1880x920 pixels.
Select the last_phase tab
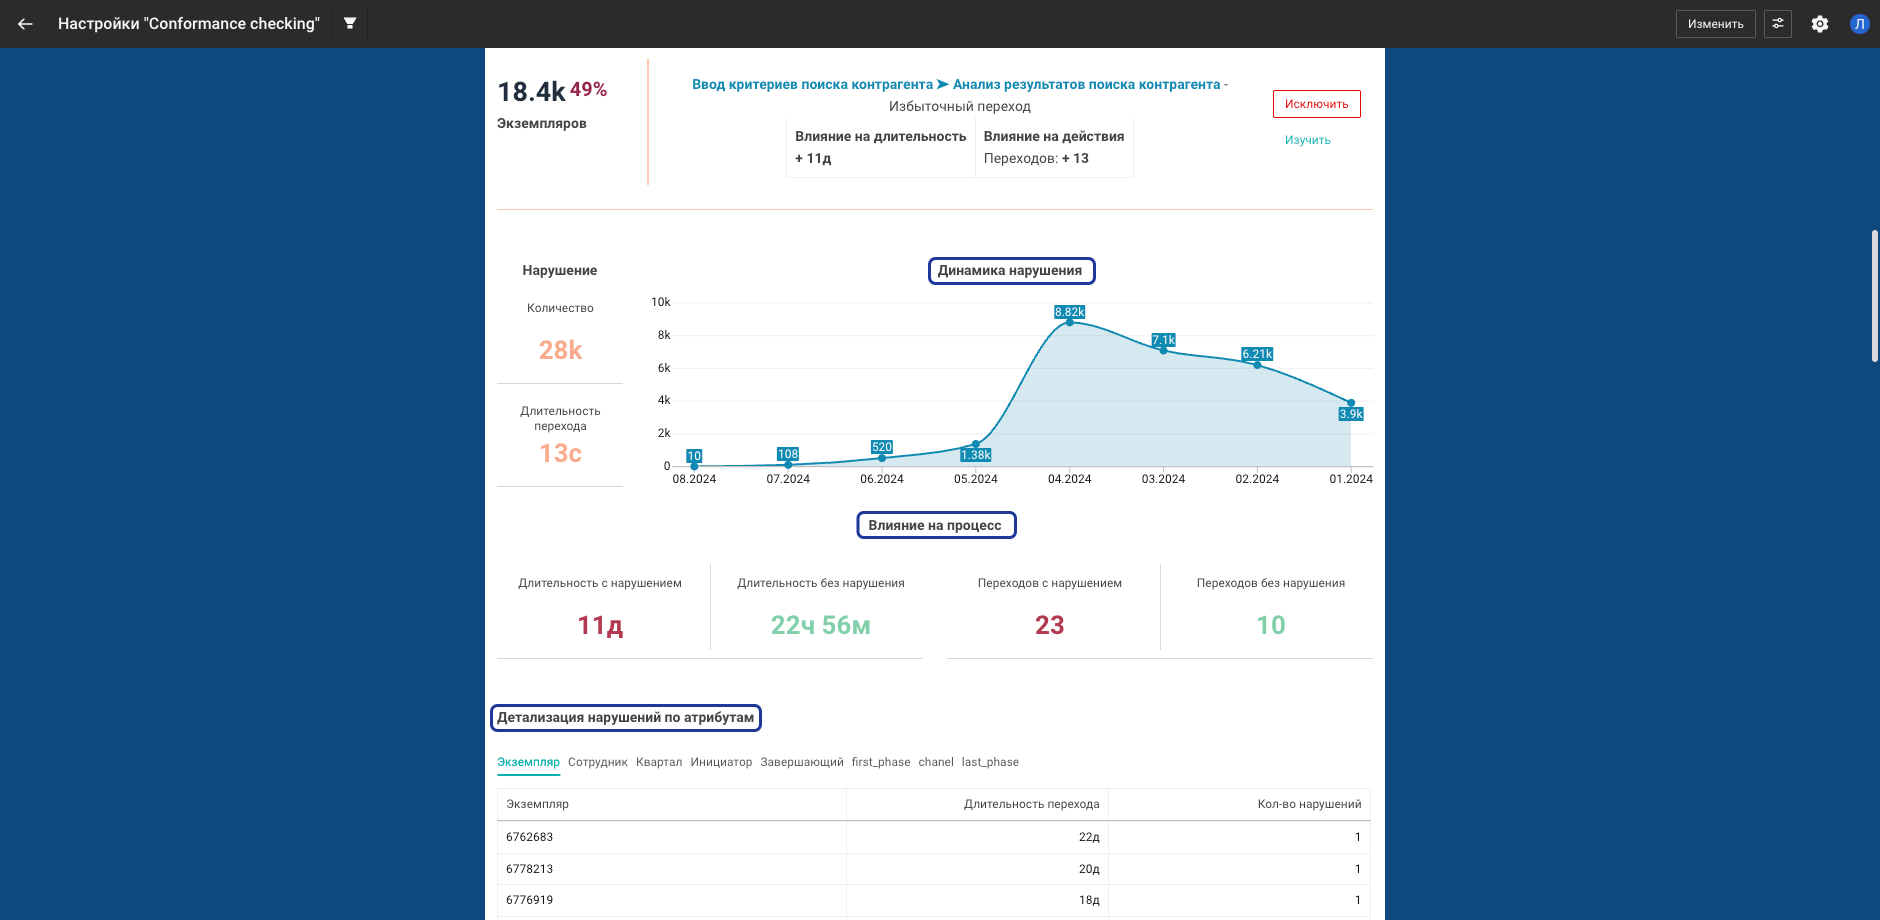(990, 762)
